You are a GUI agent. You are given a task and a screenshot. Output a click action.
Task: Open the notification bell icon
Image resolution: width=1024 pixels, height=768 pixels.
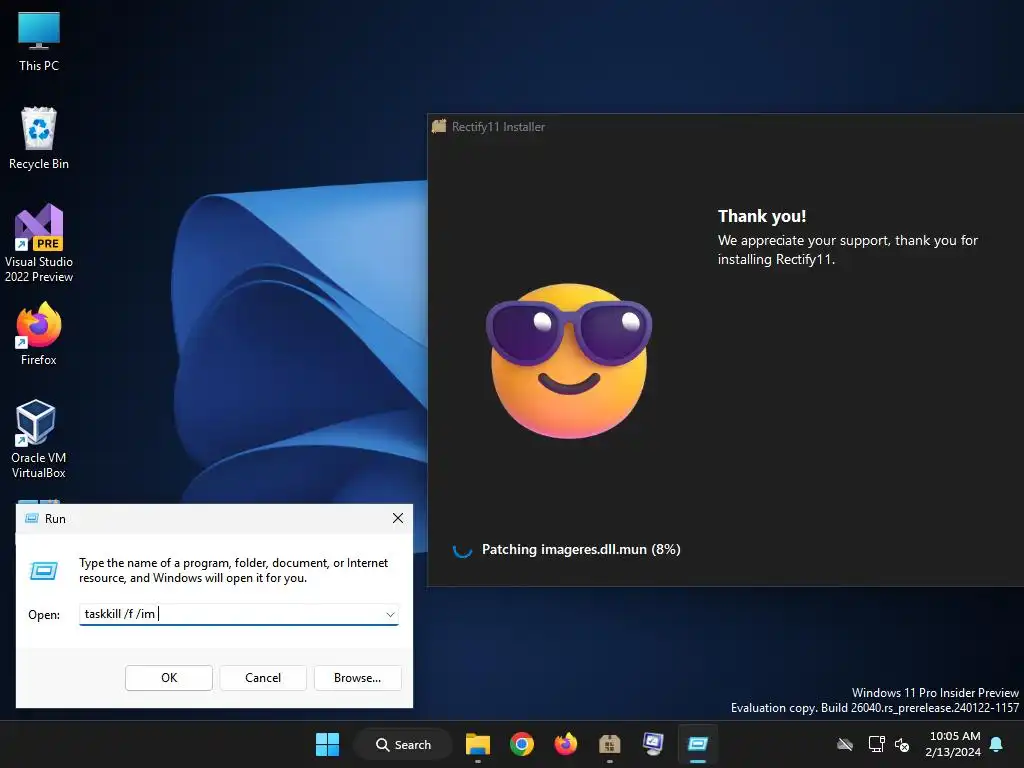point(997,744)
